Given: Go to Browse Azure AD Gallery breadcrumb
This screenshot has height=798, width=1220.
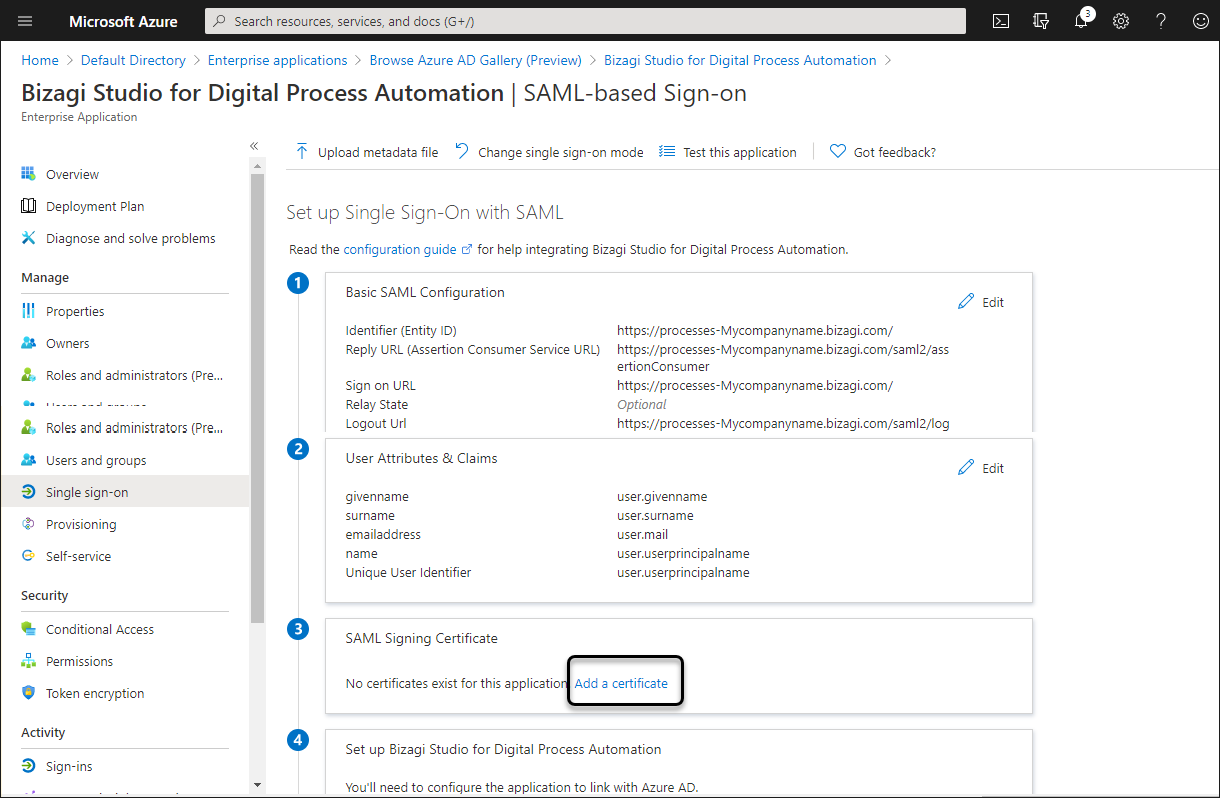Looking at the screenshot, I should tap(476, 60).
